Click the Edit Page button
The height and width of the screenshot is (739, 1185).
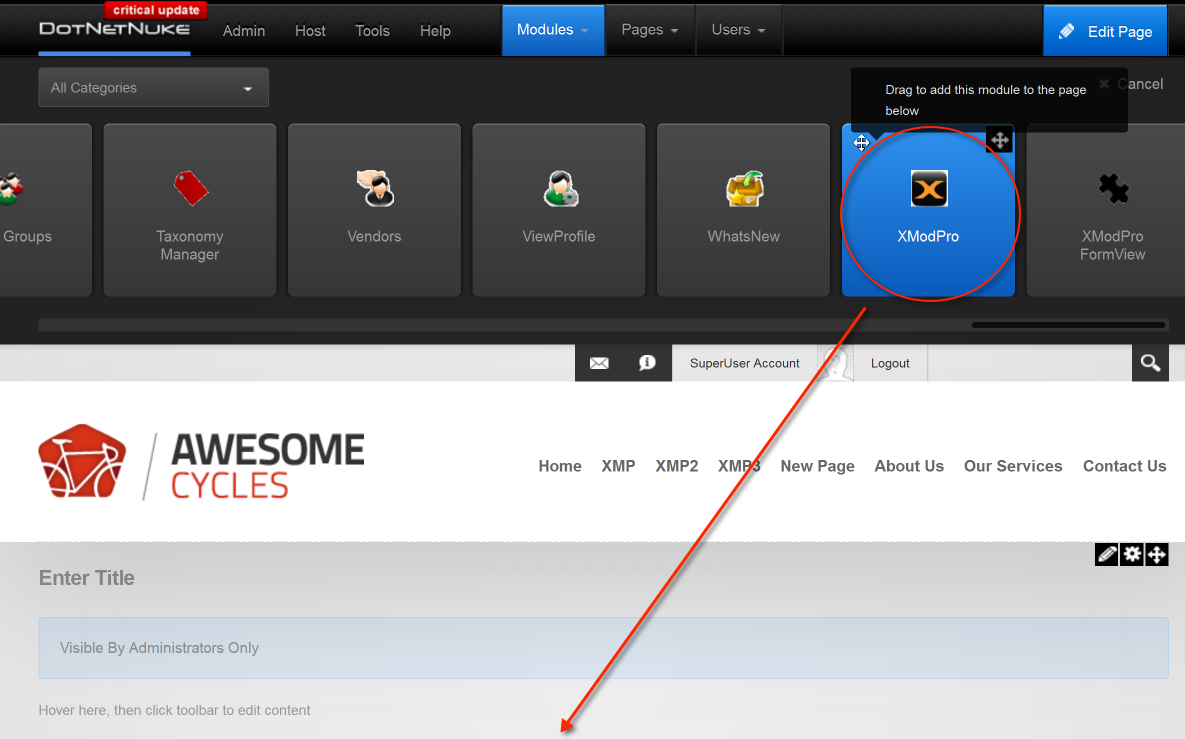click(1106, 31)
